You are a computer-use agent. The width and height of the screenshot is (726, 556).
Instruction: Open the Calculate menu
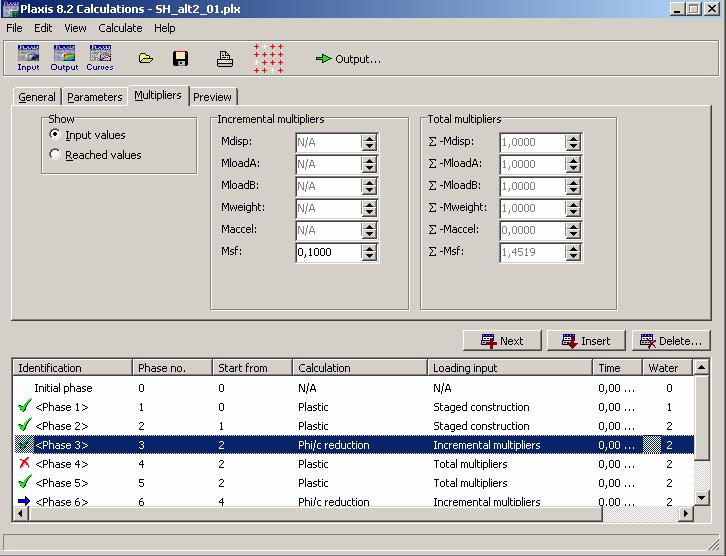click(120, 28)
